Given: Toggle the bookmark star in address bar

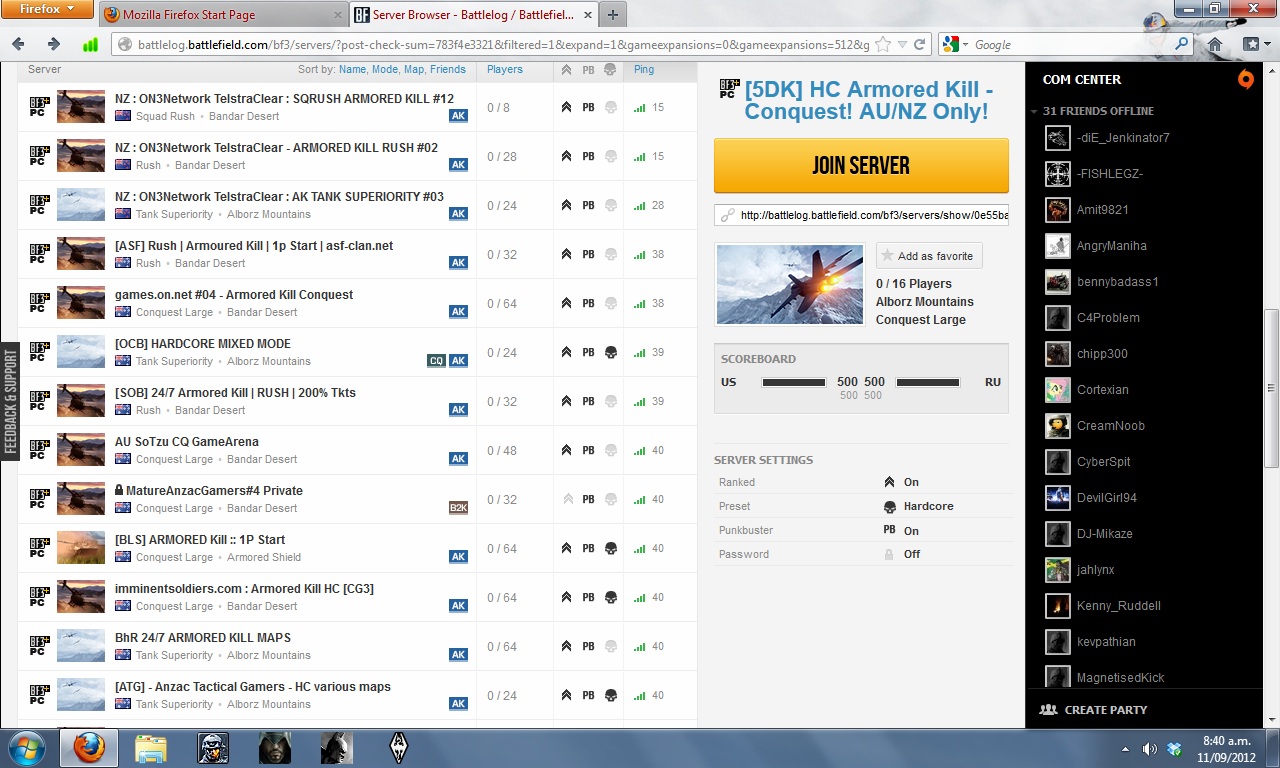Looking at the screenshot, I should click(x=883, y=44).
